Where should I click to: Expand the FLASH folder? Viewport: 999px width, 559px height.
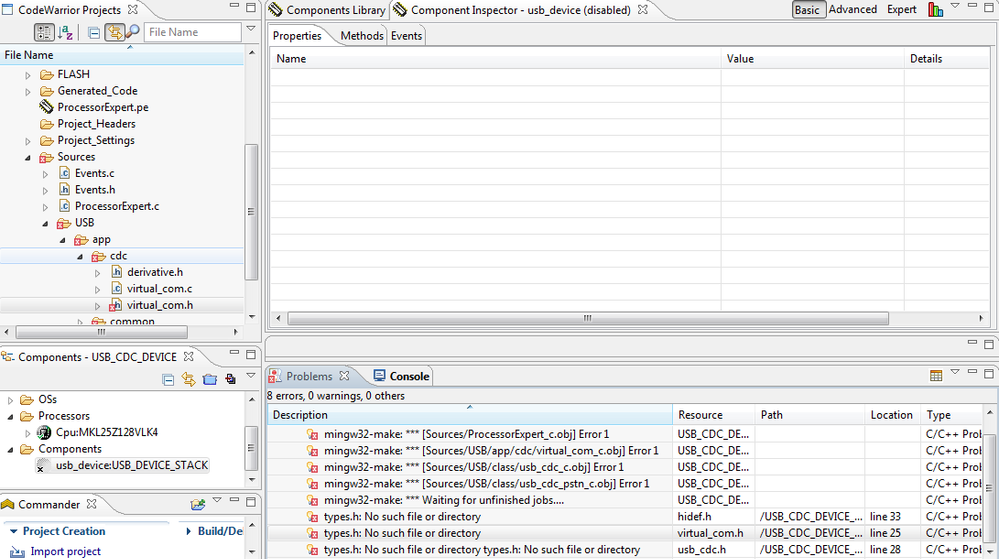(28, 75)
